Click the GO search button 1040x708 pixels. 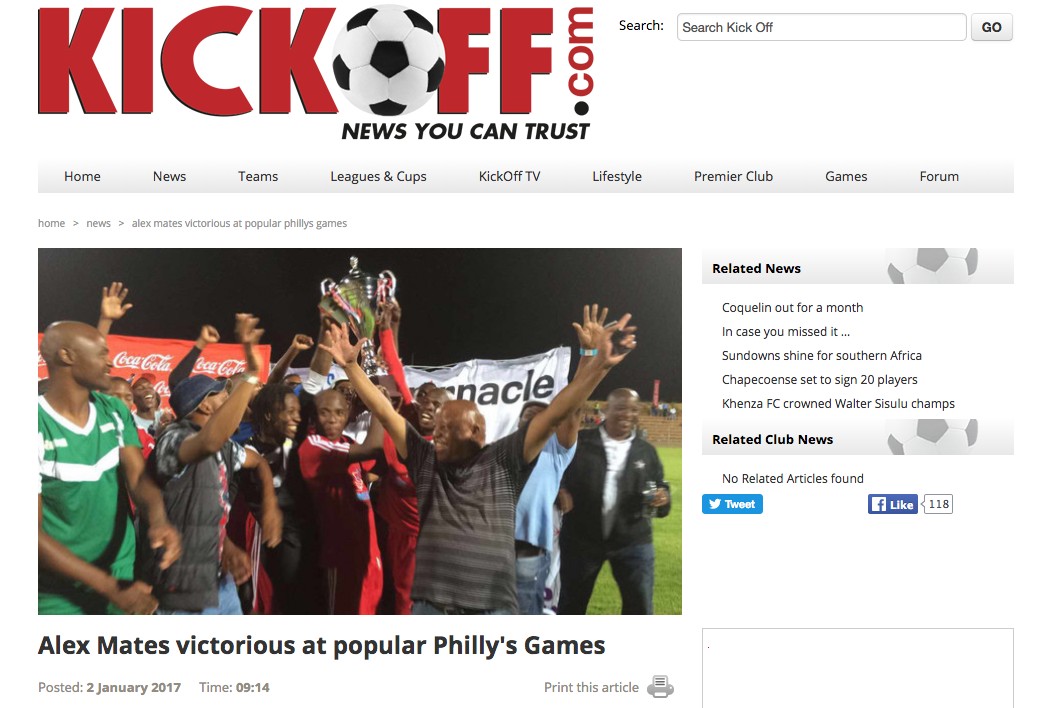tap(992, 27)
